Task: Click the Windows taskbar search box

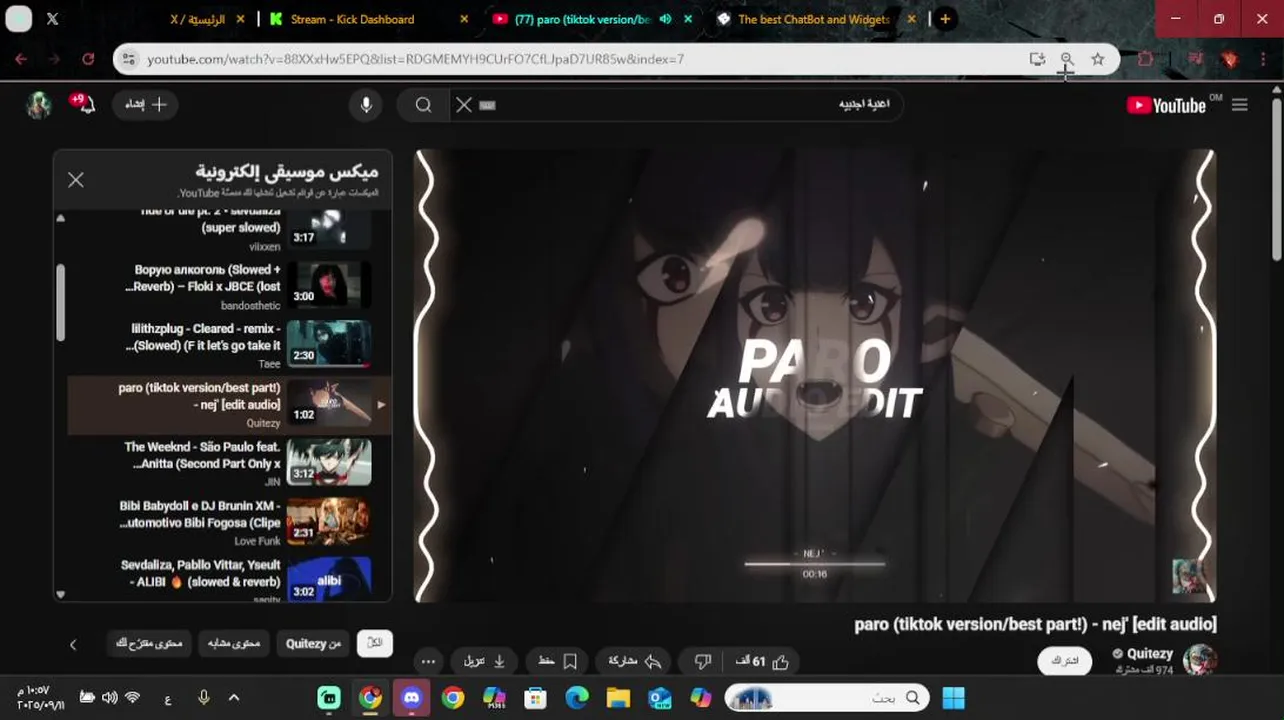Action: point(826,697)
